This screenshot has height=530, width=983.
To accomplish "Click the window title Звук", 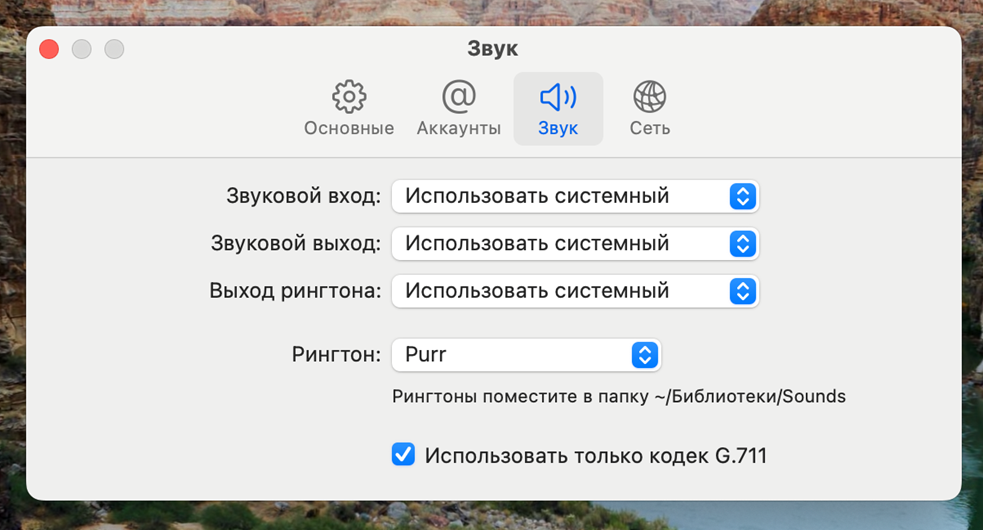I will (x=492, y=49).
